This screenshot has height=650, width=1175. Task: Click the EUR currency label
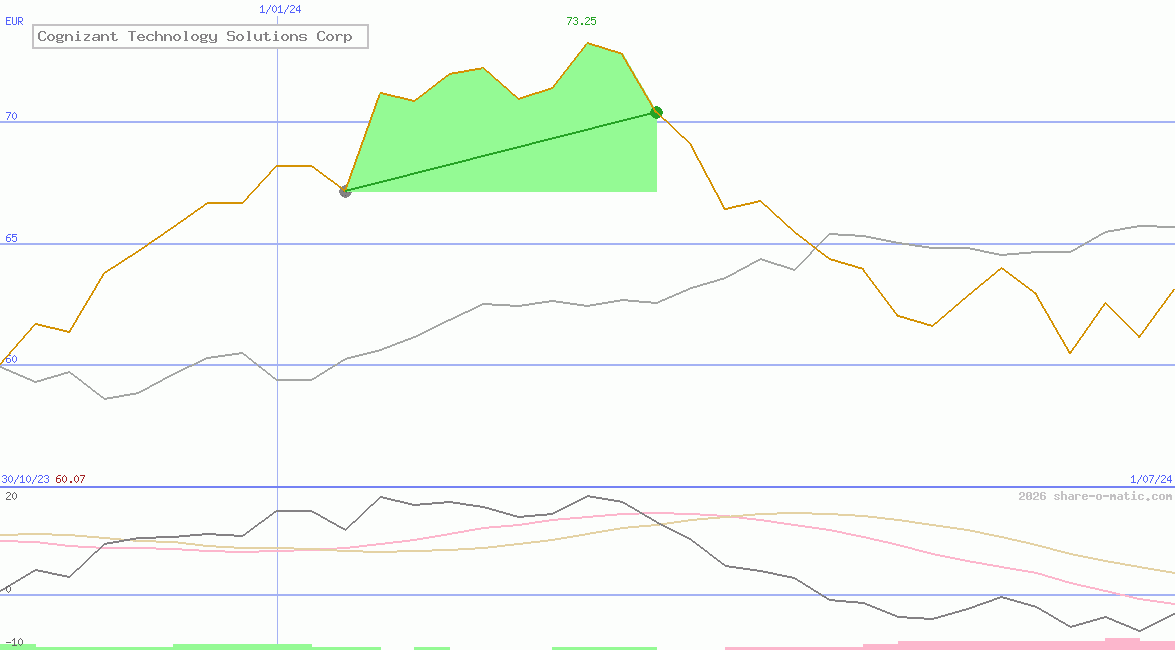[x=14, y=21]
